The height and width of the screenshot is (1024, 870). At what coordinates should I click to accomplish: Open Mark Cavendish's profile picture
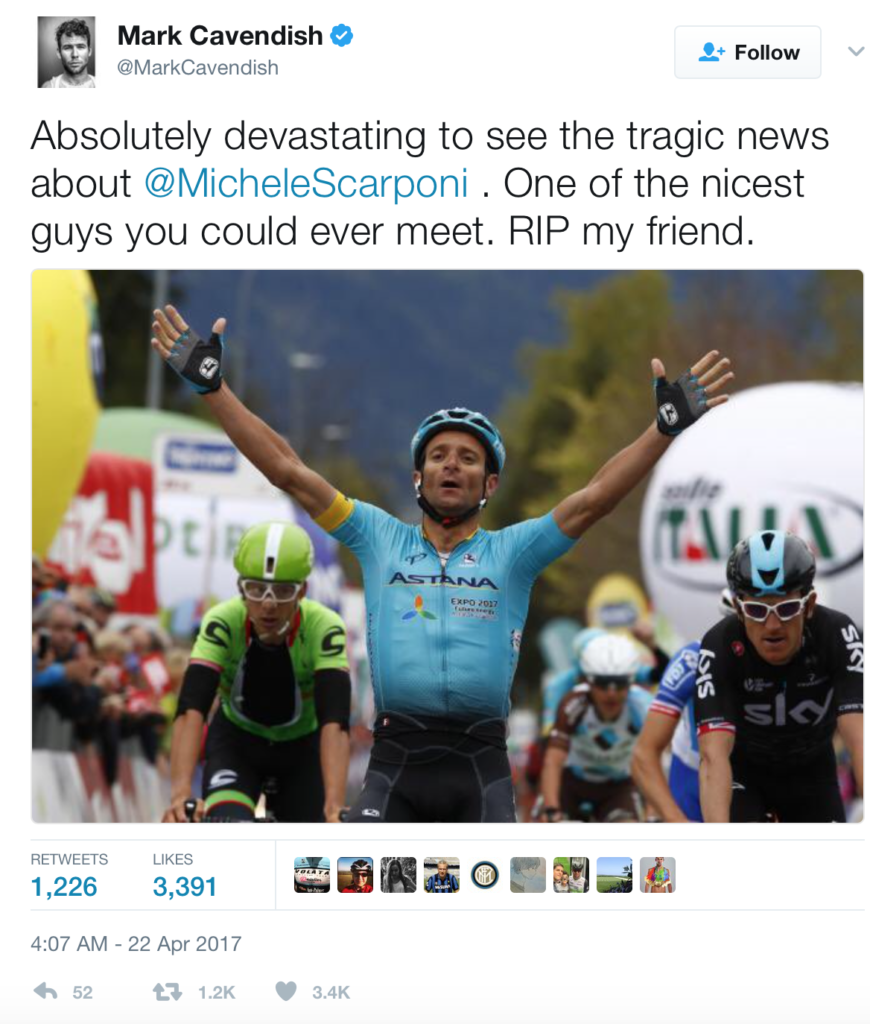coord(67,52)
